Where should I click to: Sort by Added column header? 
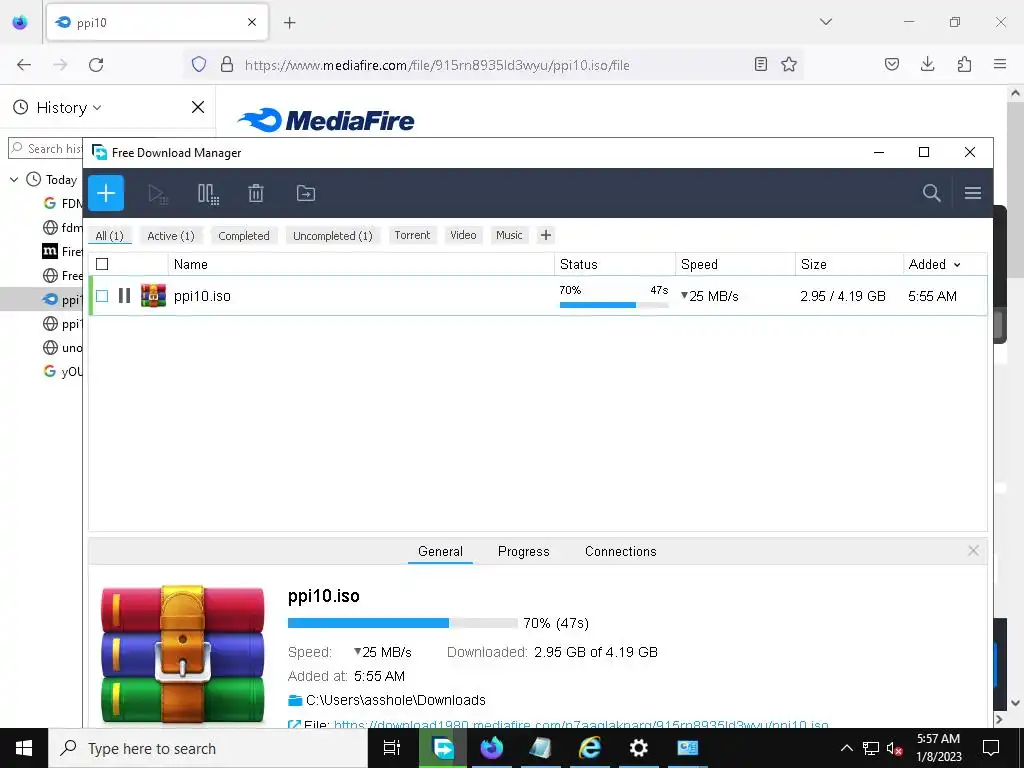(935, 264)
